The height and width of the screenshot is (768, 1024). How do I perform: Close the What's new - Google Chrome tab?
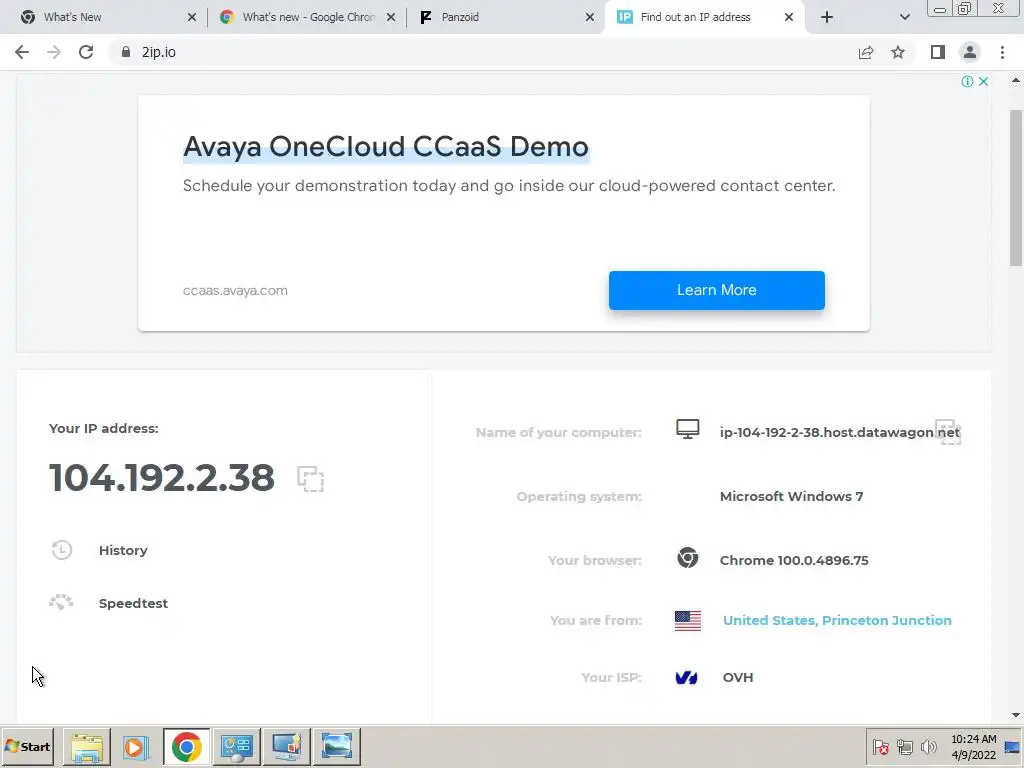[x=391, y=17]
